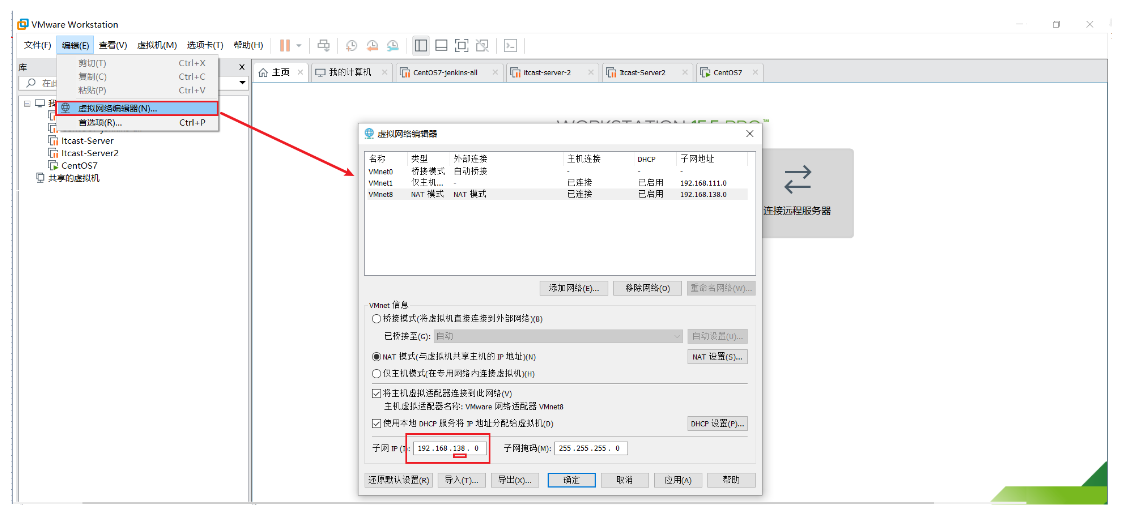Switch to the CentOS7-jenkins-all tab
Image resolution: width=1124 pixels, height=519 pixels.
(444, 72)
